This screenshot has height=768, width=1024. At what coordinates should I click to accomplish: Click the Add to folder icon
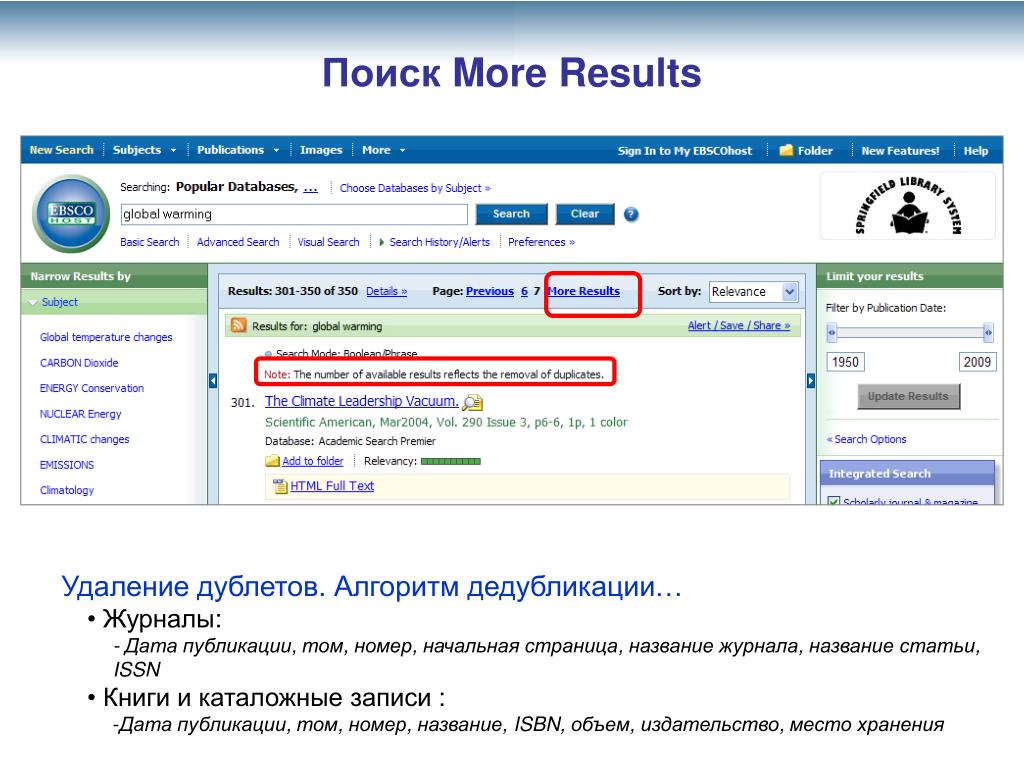point(272,461)
